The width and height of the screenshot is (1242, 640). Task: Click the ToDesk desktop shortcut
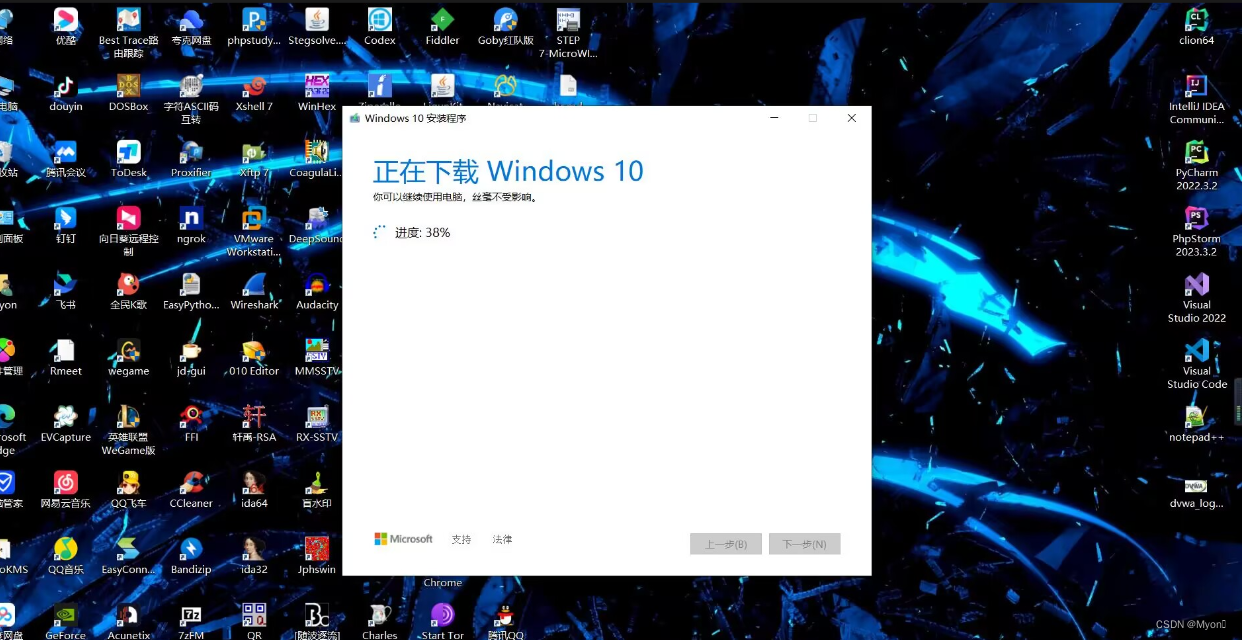pos(129,159)
